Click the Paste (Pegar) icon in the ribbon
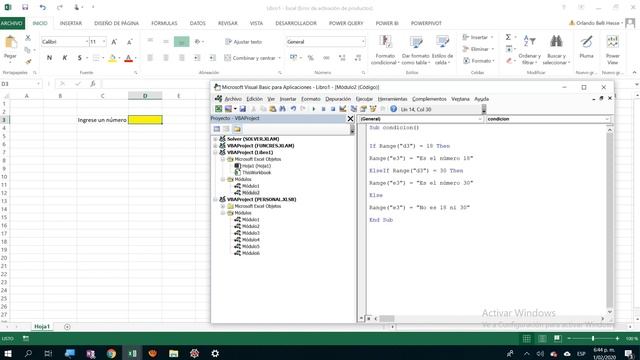The width and height of the screenshot is (640, 360). 10,42
